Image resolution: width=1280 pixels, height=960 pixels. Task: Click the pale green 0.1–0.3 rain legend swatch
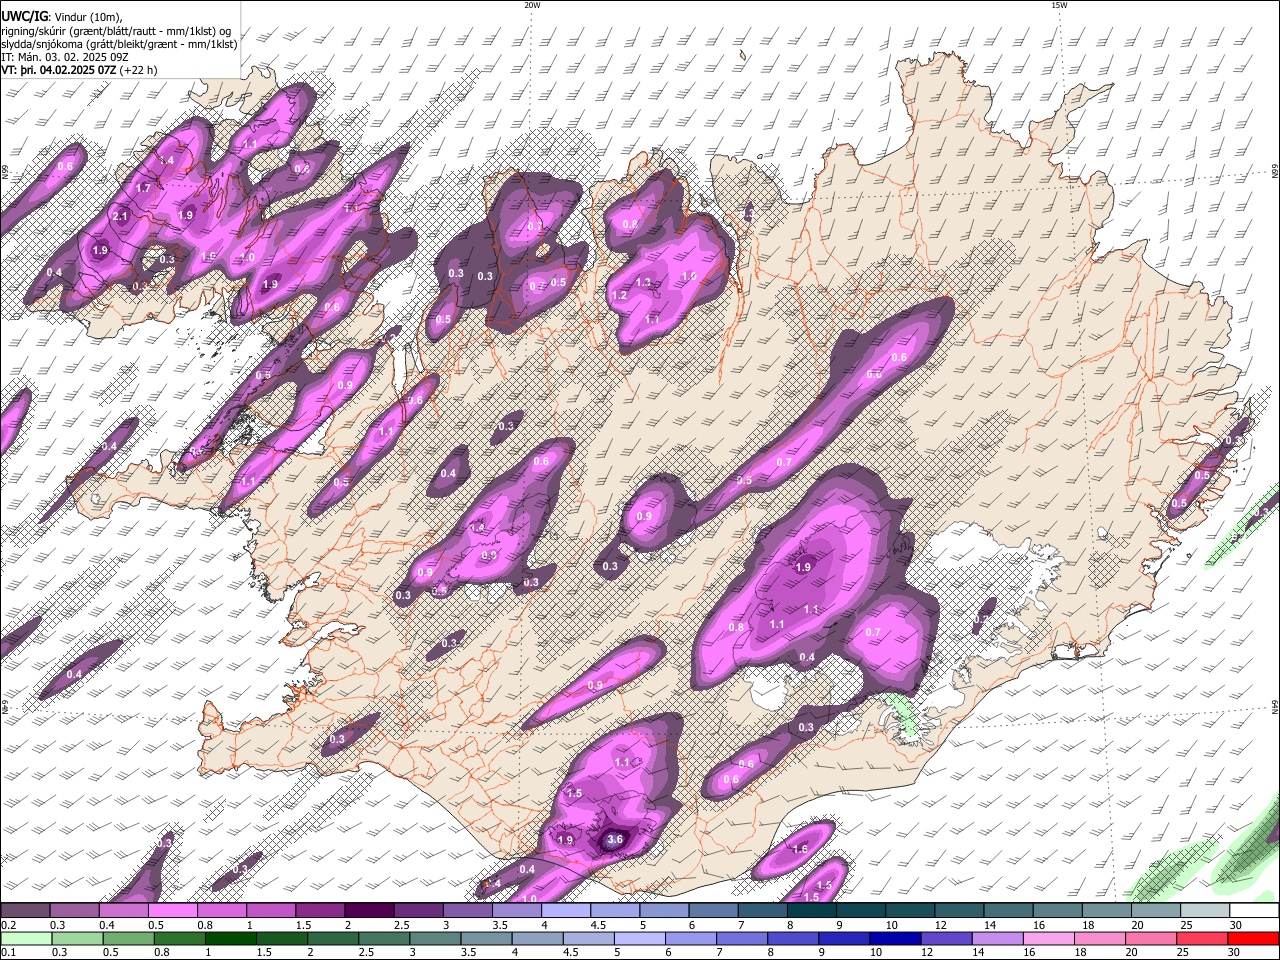click(x=26, y=938)
